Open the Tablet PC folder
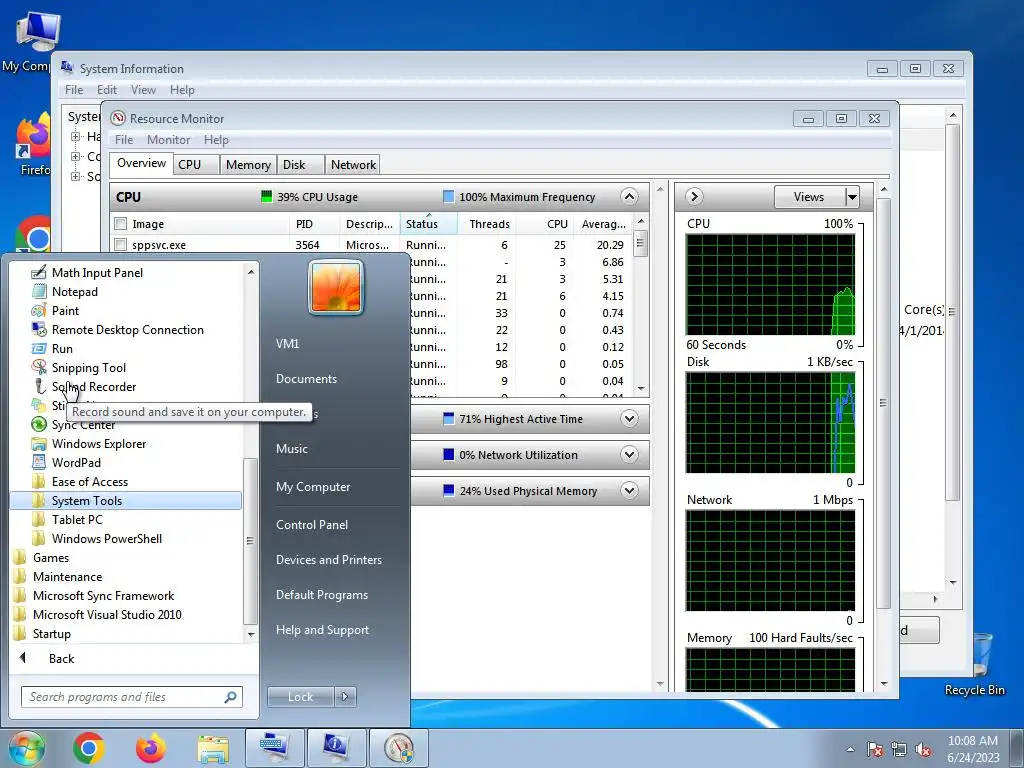The width and height of the screenshot is (1024, 768). point(77,519)
